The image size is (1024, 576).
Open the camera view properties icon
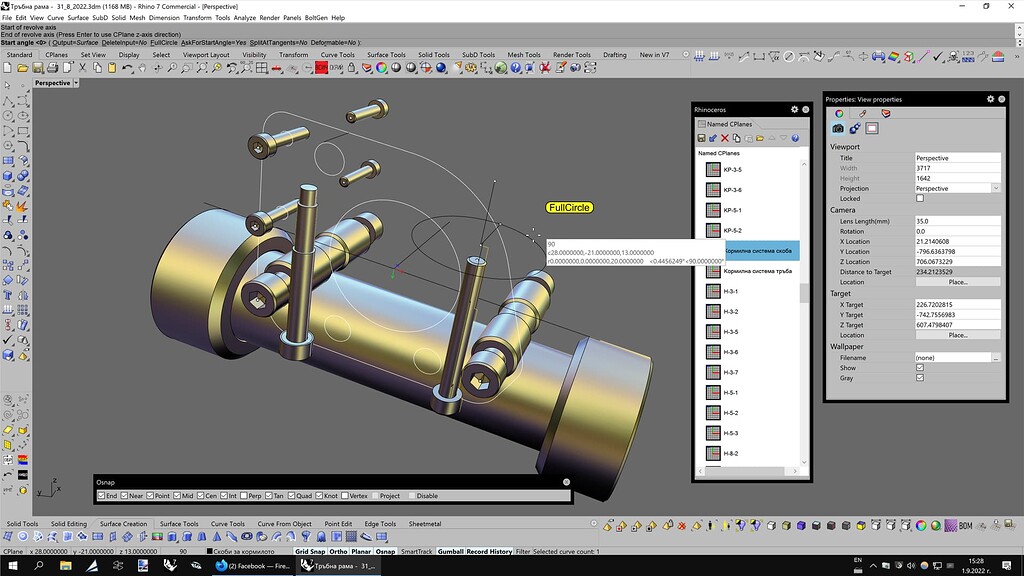pos(838,129)
